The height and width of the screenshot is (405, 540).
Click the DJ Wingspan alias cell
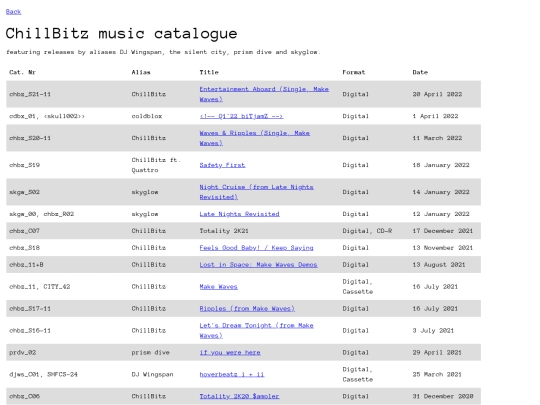click(x=152, y=374)
